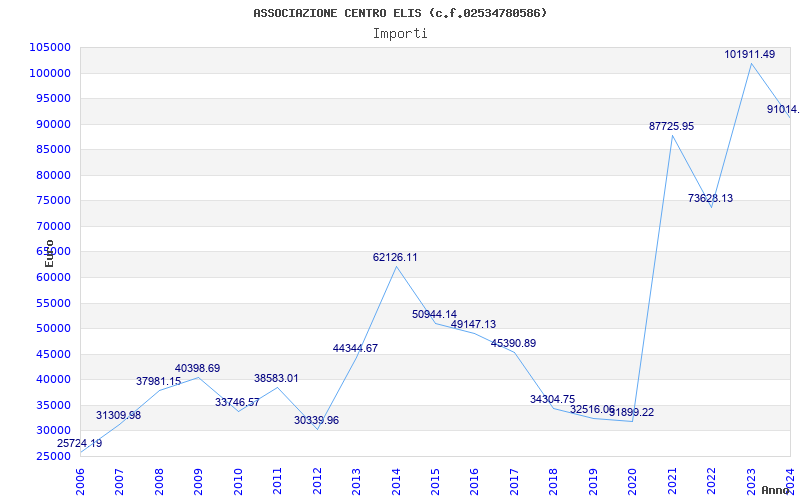Click data label 73628.13

click(x=710, y=198)
